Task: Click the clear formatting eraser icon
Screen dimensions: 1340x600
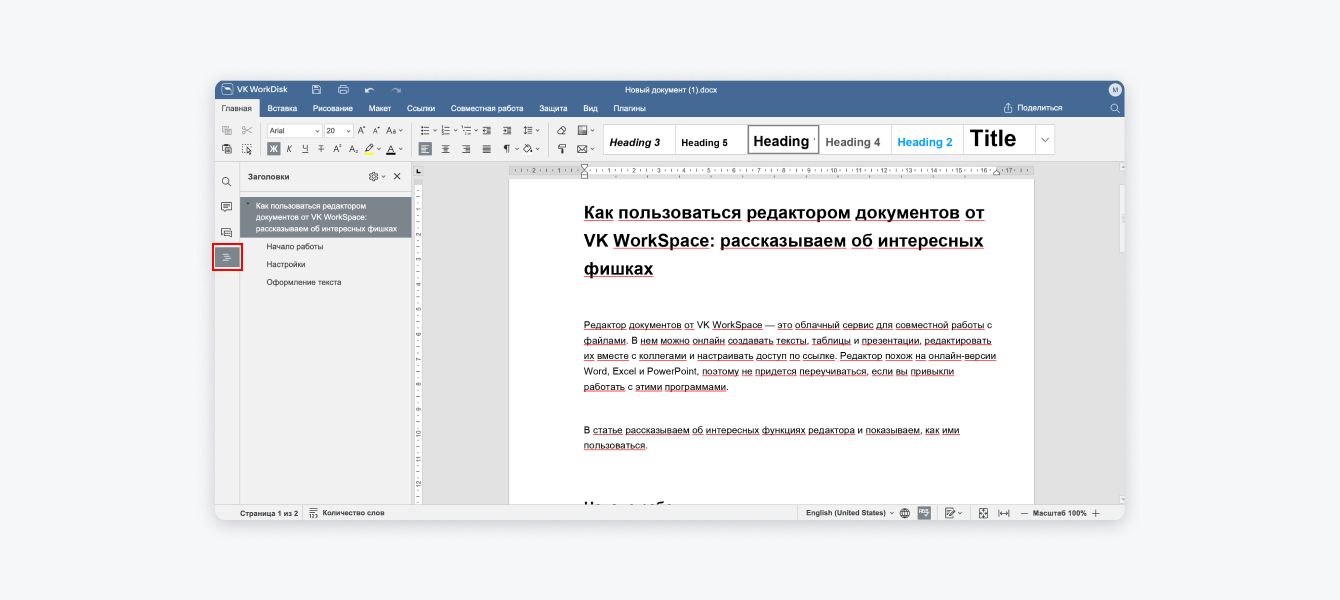Action: (561, 130)
